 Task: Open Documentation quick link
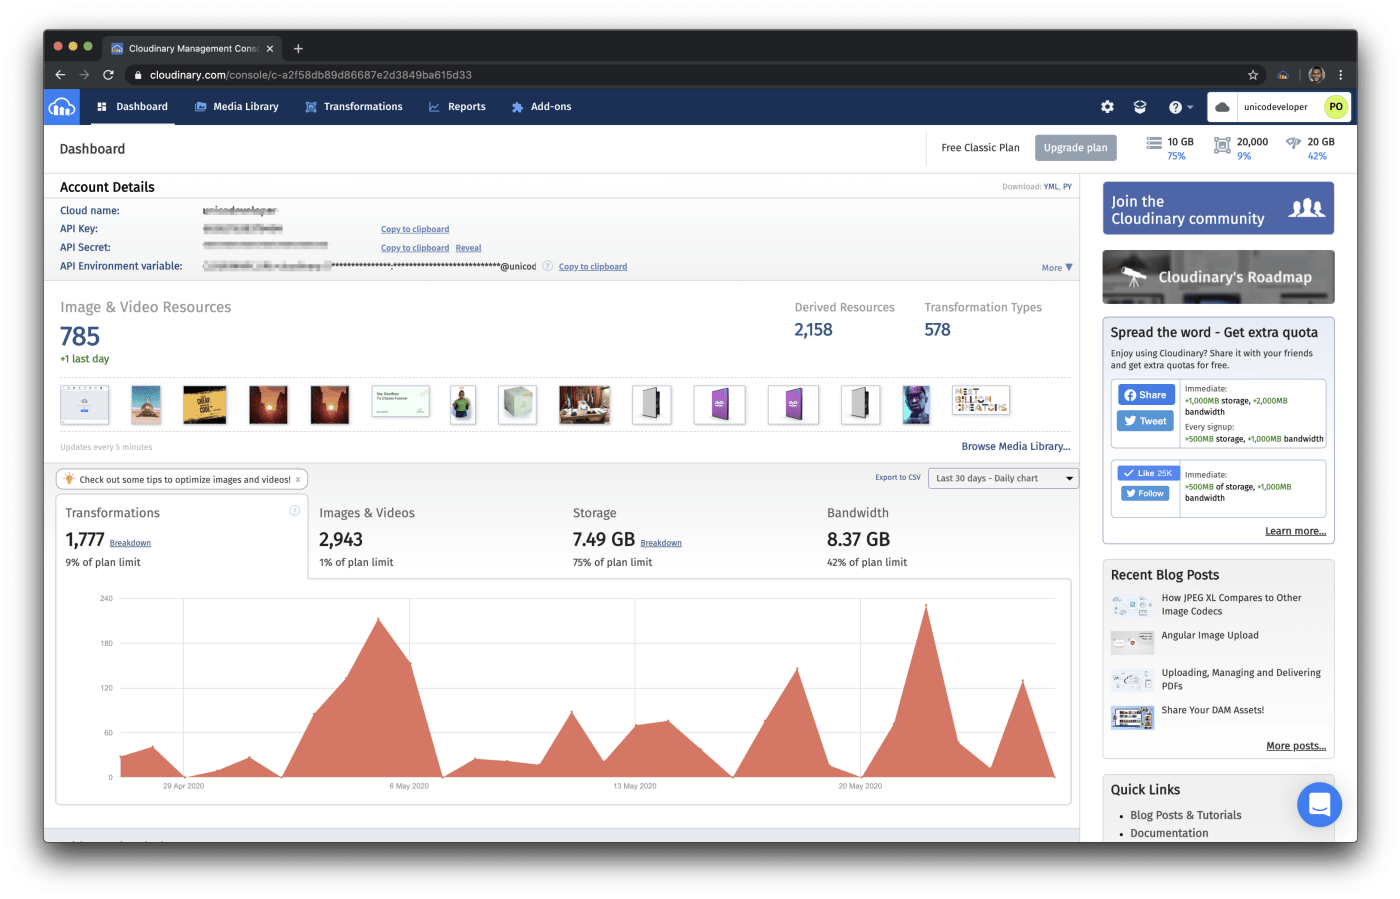coord(1169,834)
